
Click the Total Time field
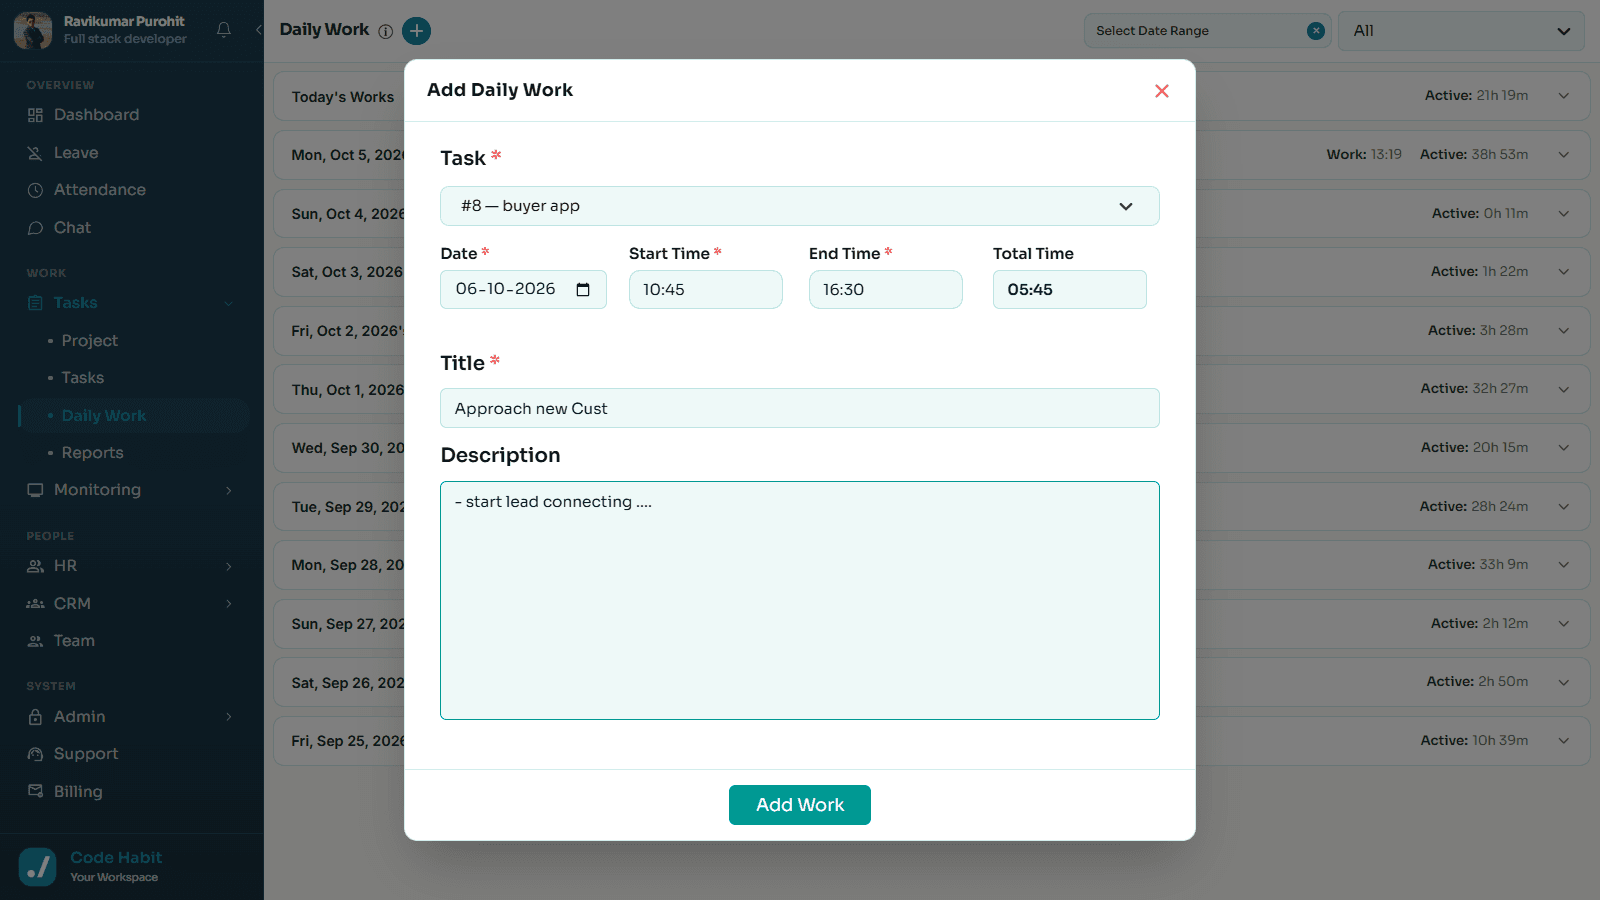click(1070, 289)
